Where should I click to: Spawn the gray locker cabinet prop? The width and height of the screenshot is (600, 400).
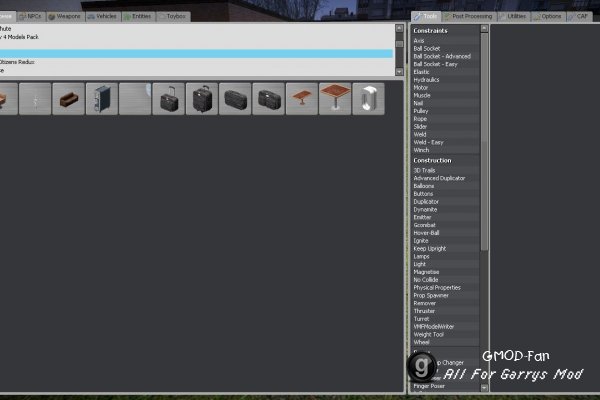pos(102,99)
